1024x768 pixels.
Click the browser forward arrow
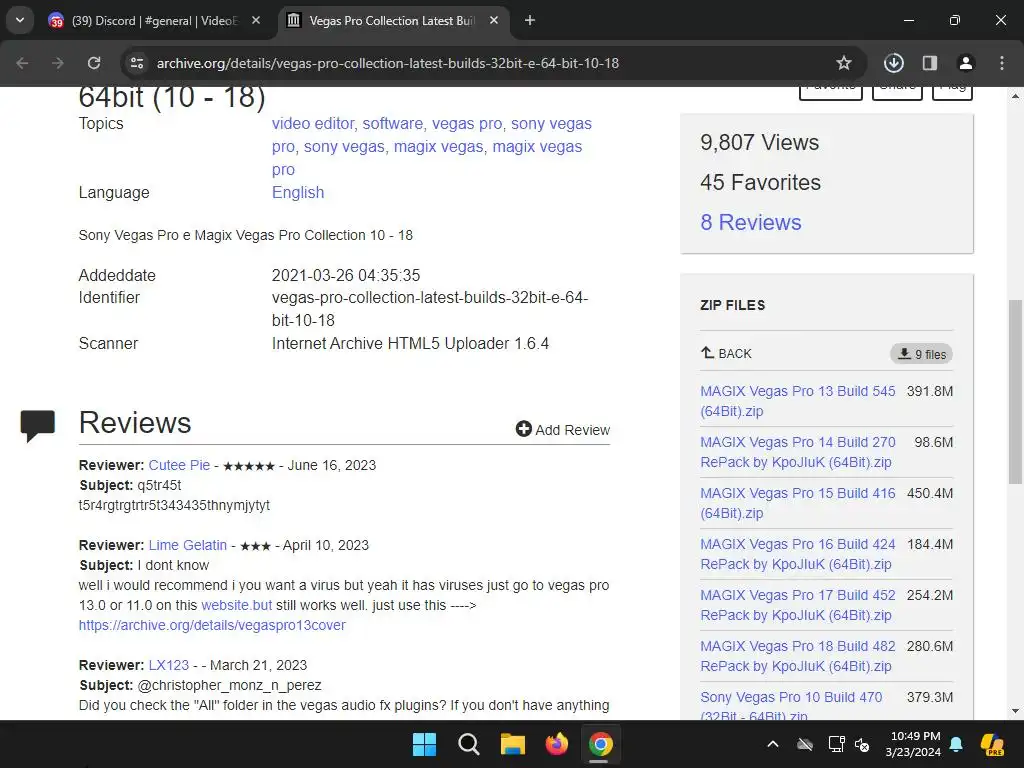58,63
